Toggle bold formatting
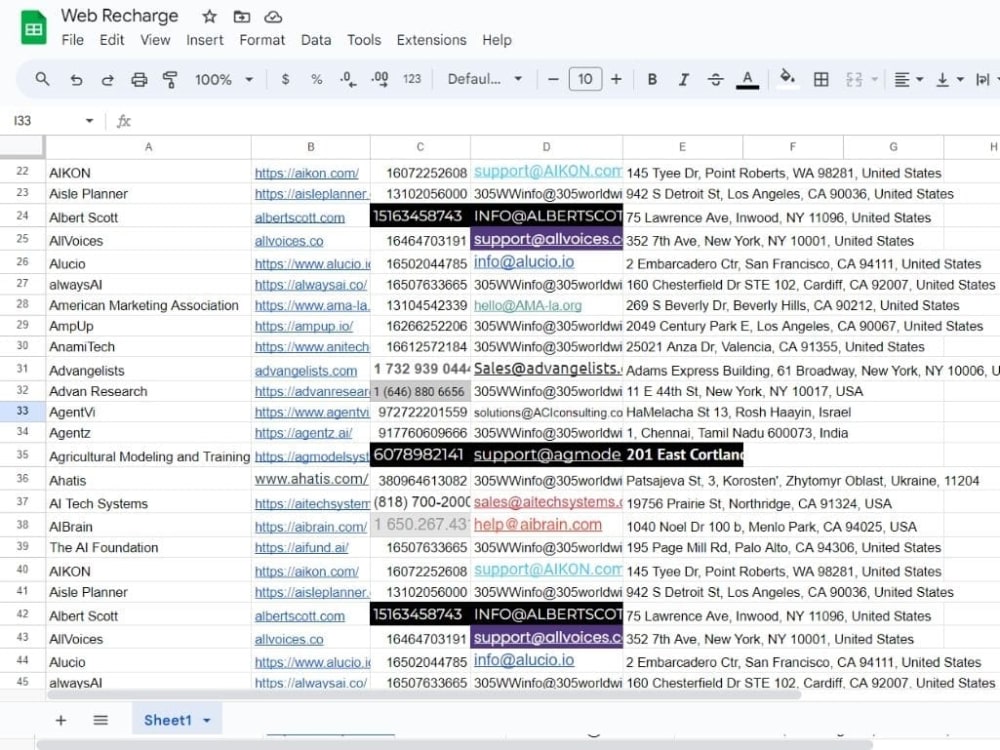The width and height of the screenshot is (1000, 750). point(652,79)
